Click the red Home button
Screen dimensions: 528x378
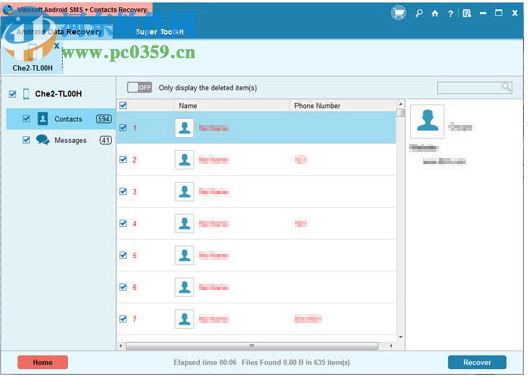point(42,362)
